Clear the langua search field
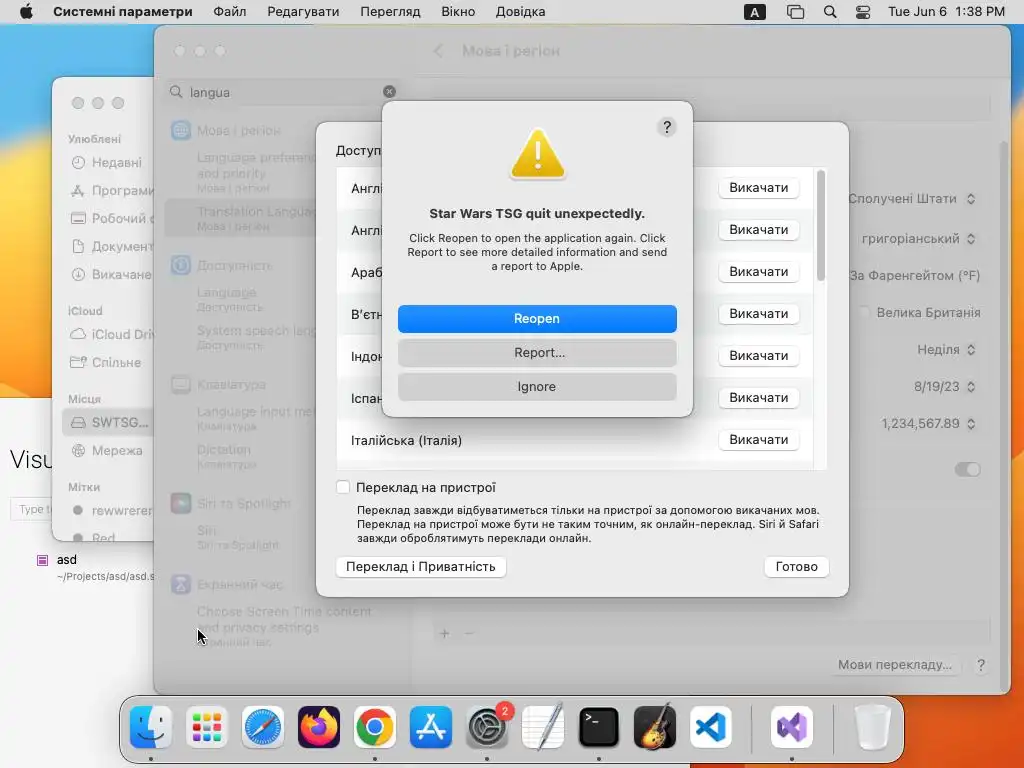The height and width of the screenshot is (768, 1024). coord(389,91)
